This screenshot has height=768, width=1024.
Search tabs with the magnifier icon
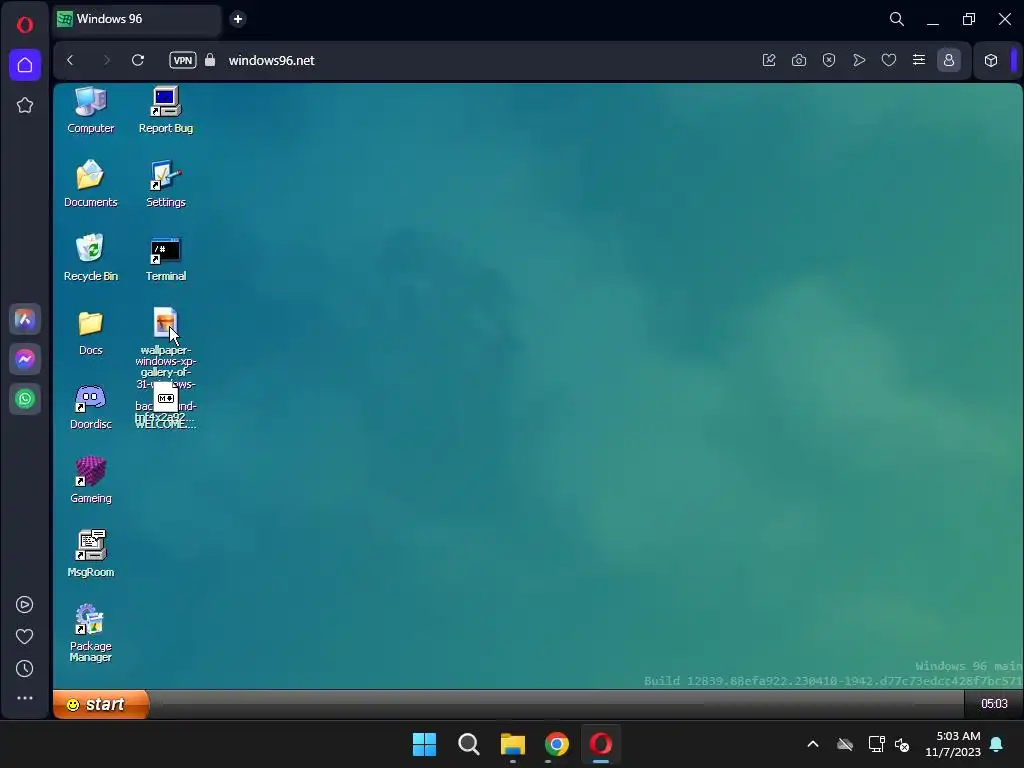pos(897,19)
